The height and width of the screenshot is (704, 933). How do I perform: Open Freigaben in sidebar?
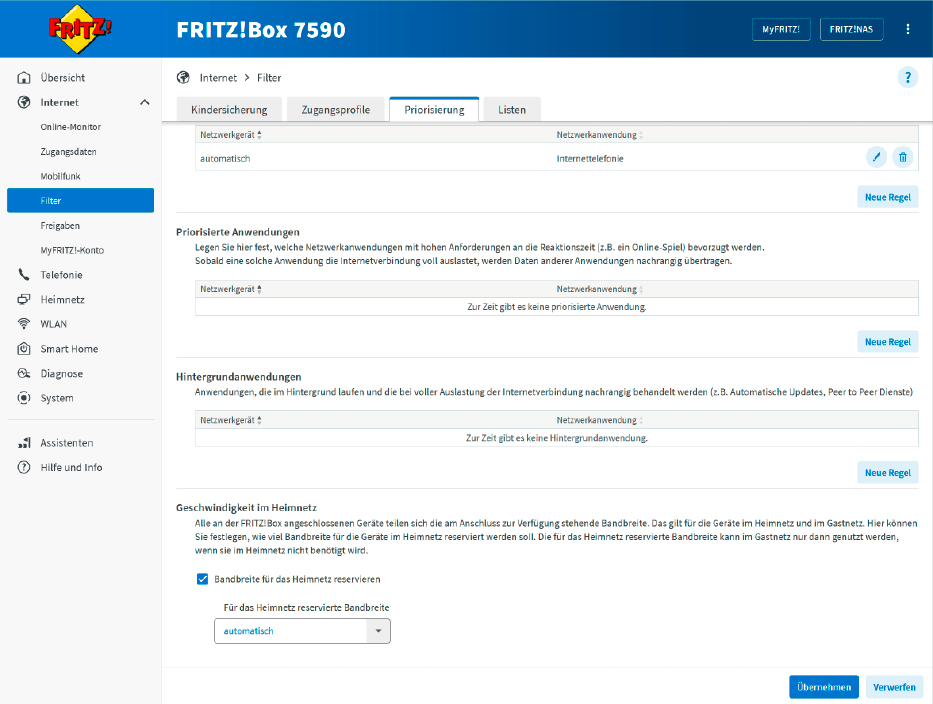point(60,226)
